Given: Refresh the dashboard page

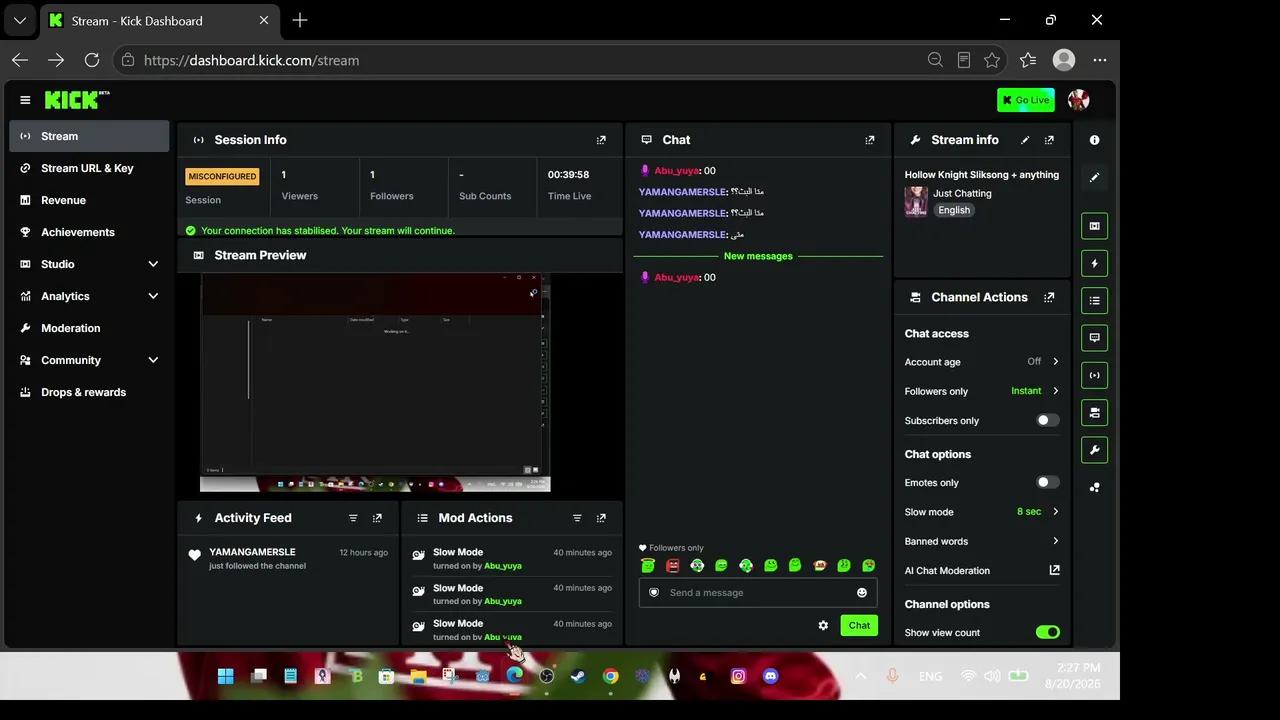Looking at the screenshot, I should 92,60.
